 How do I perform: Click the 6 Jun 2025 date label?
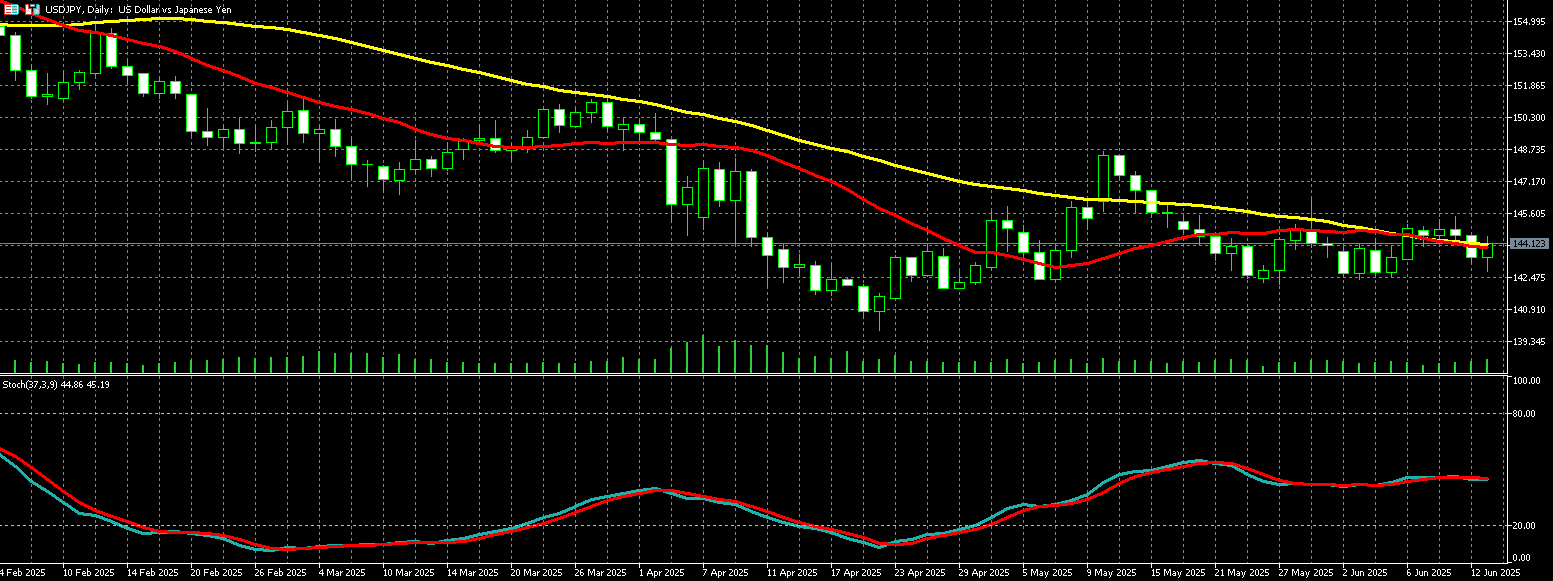point(1431,574)
